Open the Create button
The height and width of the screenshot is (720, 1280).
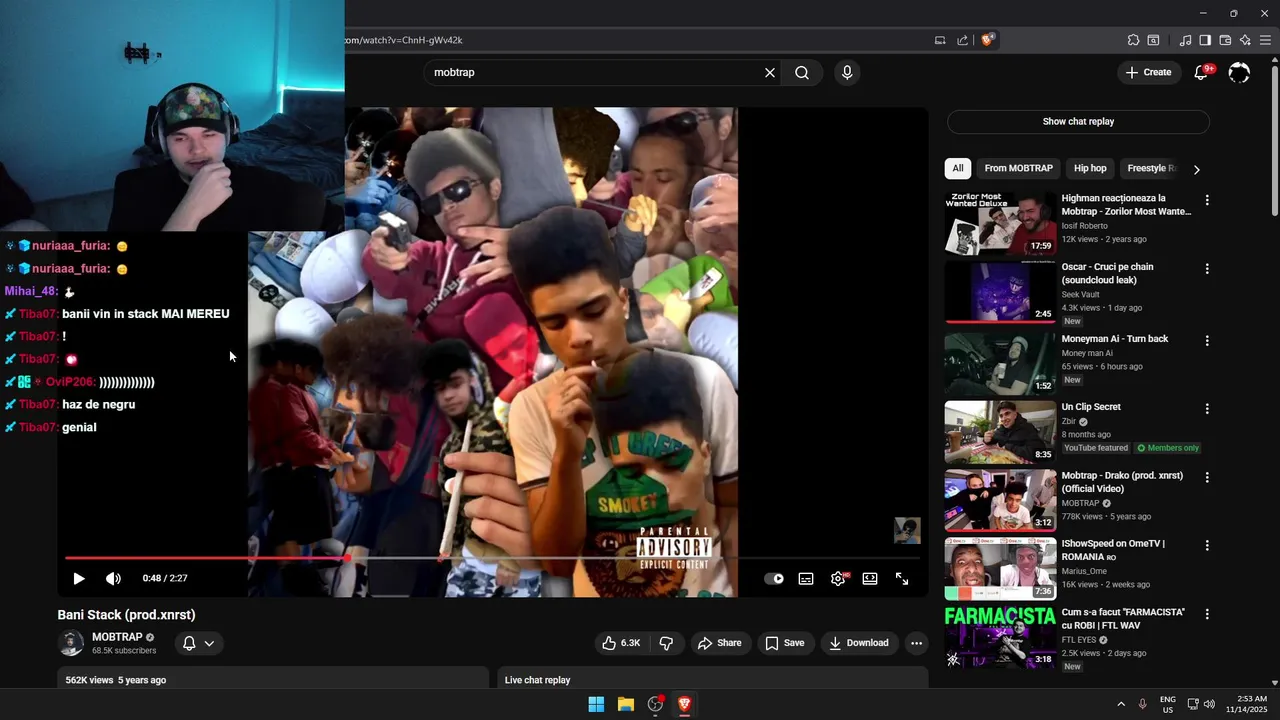[1148, 72]
